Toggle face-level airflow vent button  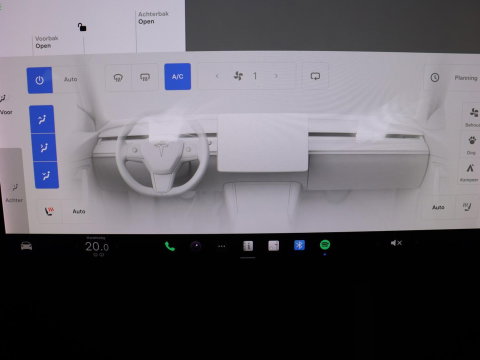tap(44, 147)
